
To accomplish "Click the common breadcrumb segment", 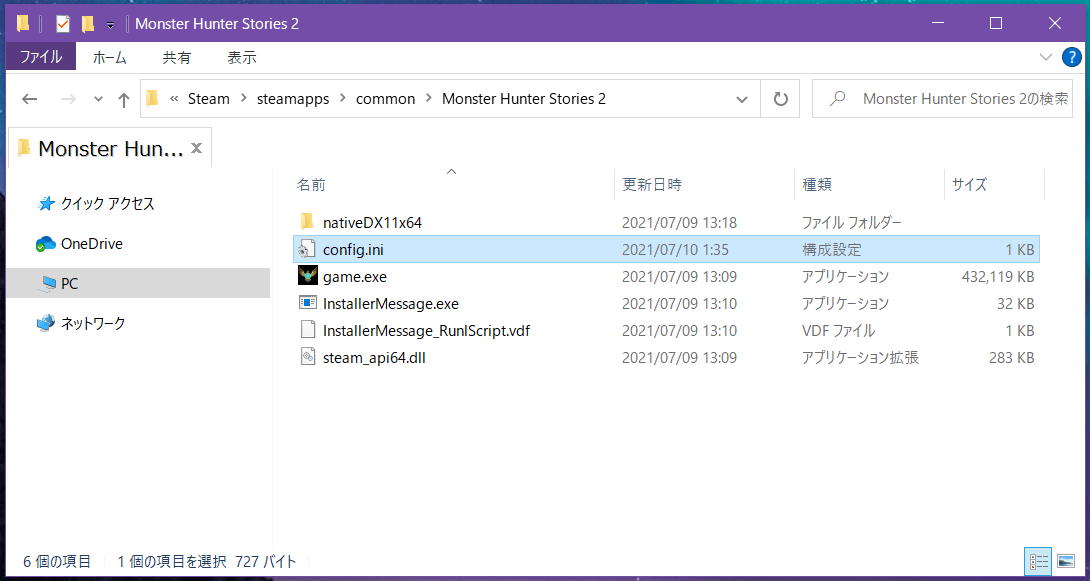I will click(x=385, y=99).
